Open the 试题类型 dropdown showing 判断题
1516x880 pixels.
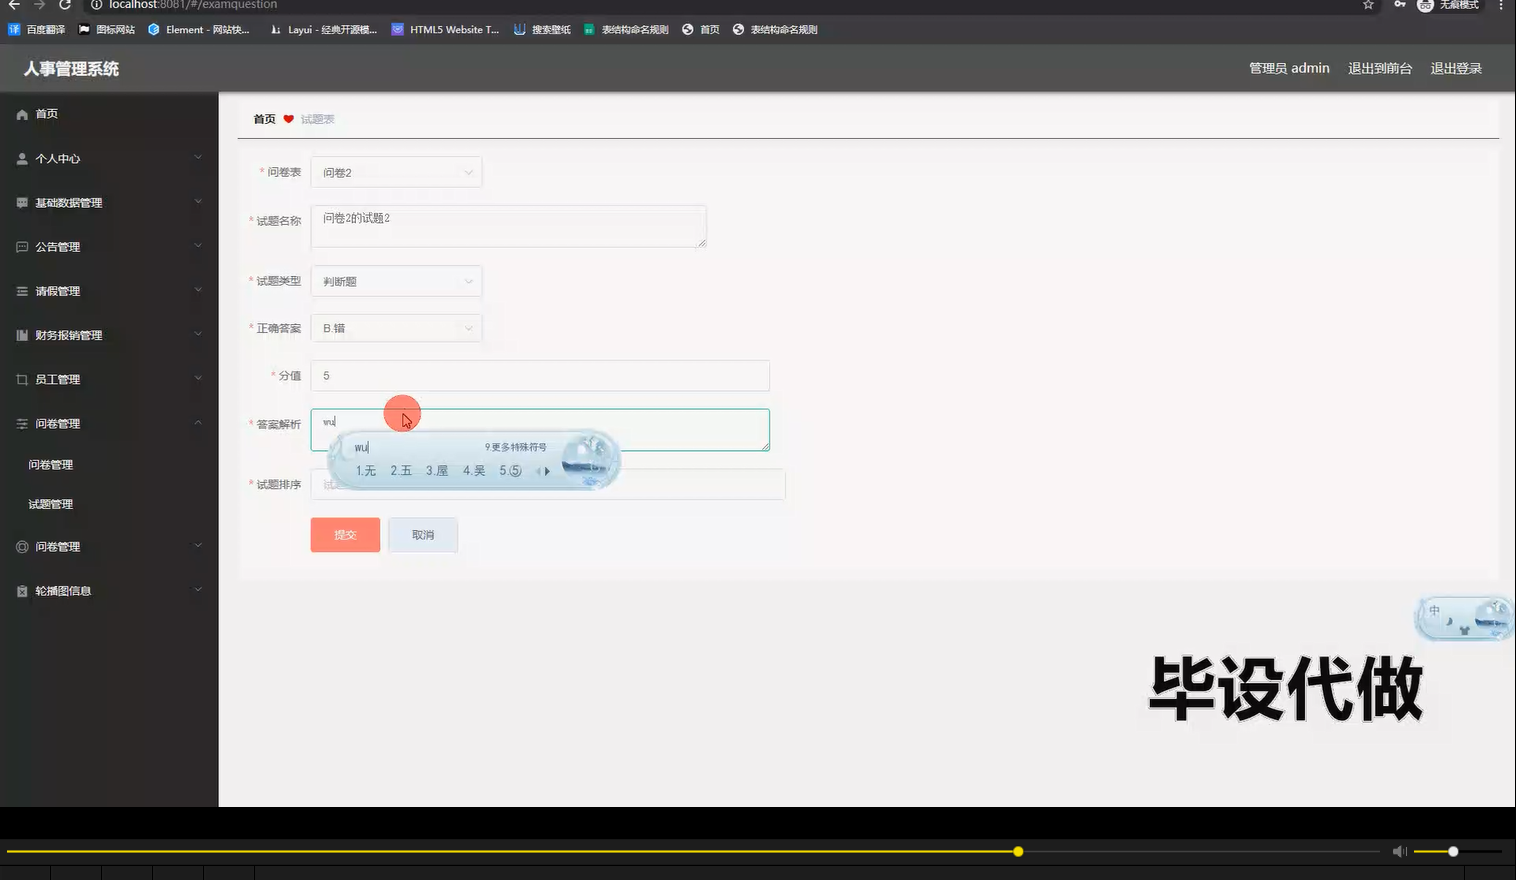click(396, 280)
